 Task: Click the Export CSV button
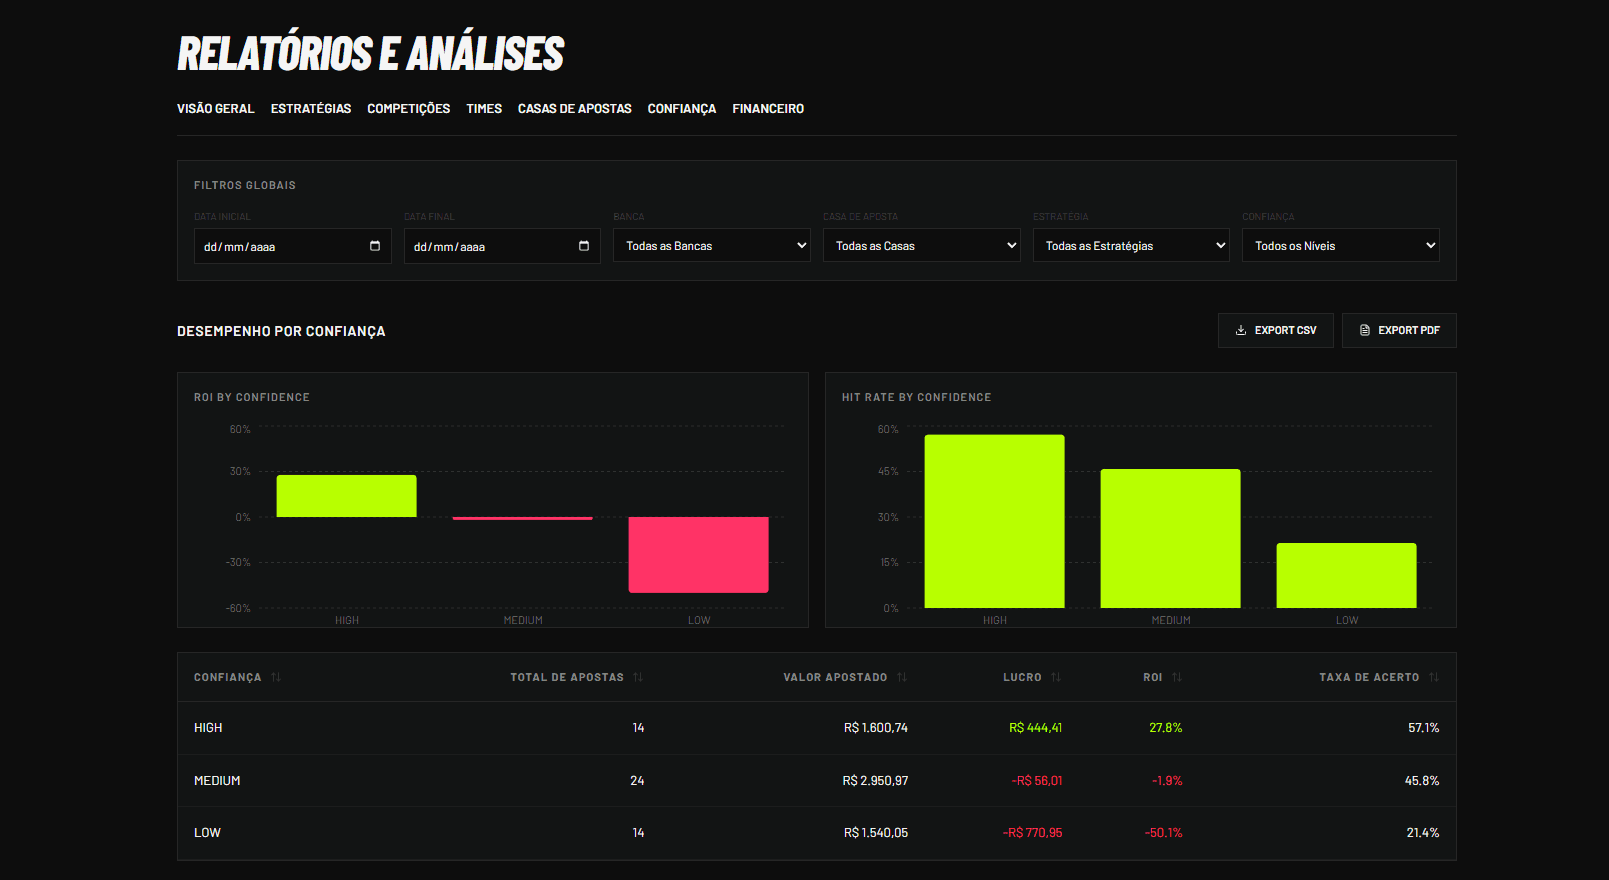(1276, 330)
